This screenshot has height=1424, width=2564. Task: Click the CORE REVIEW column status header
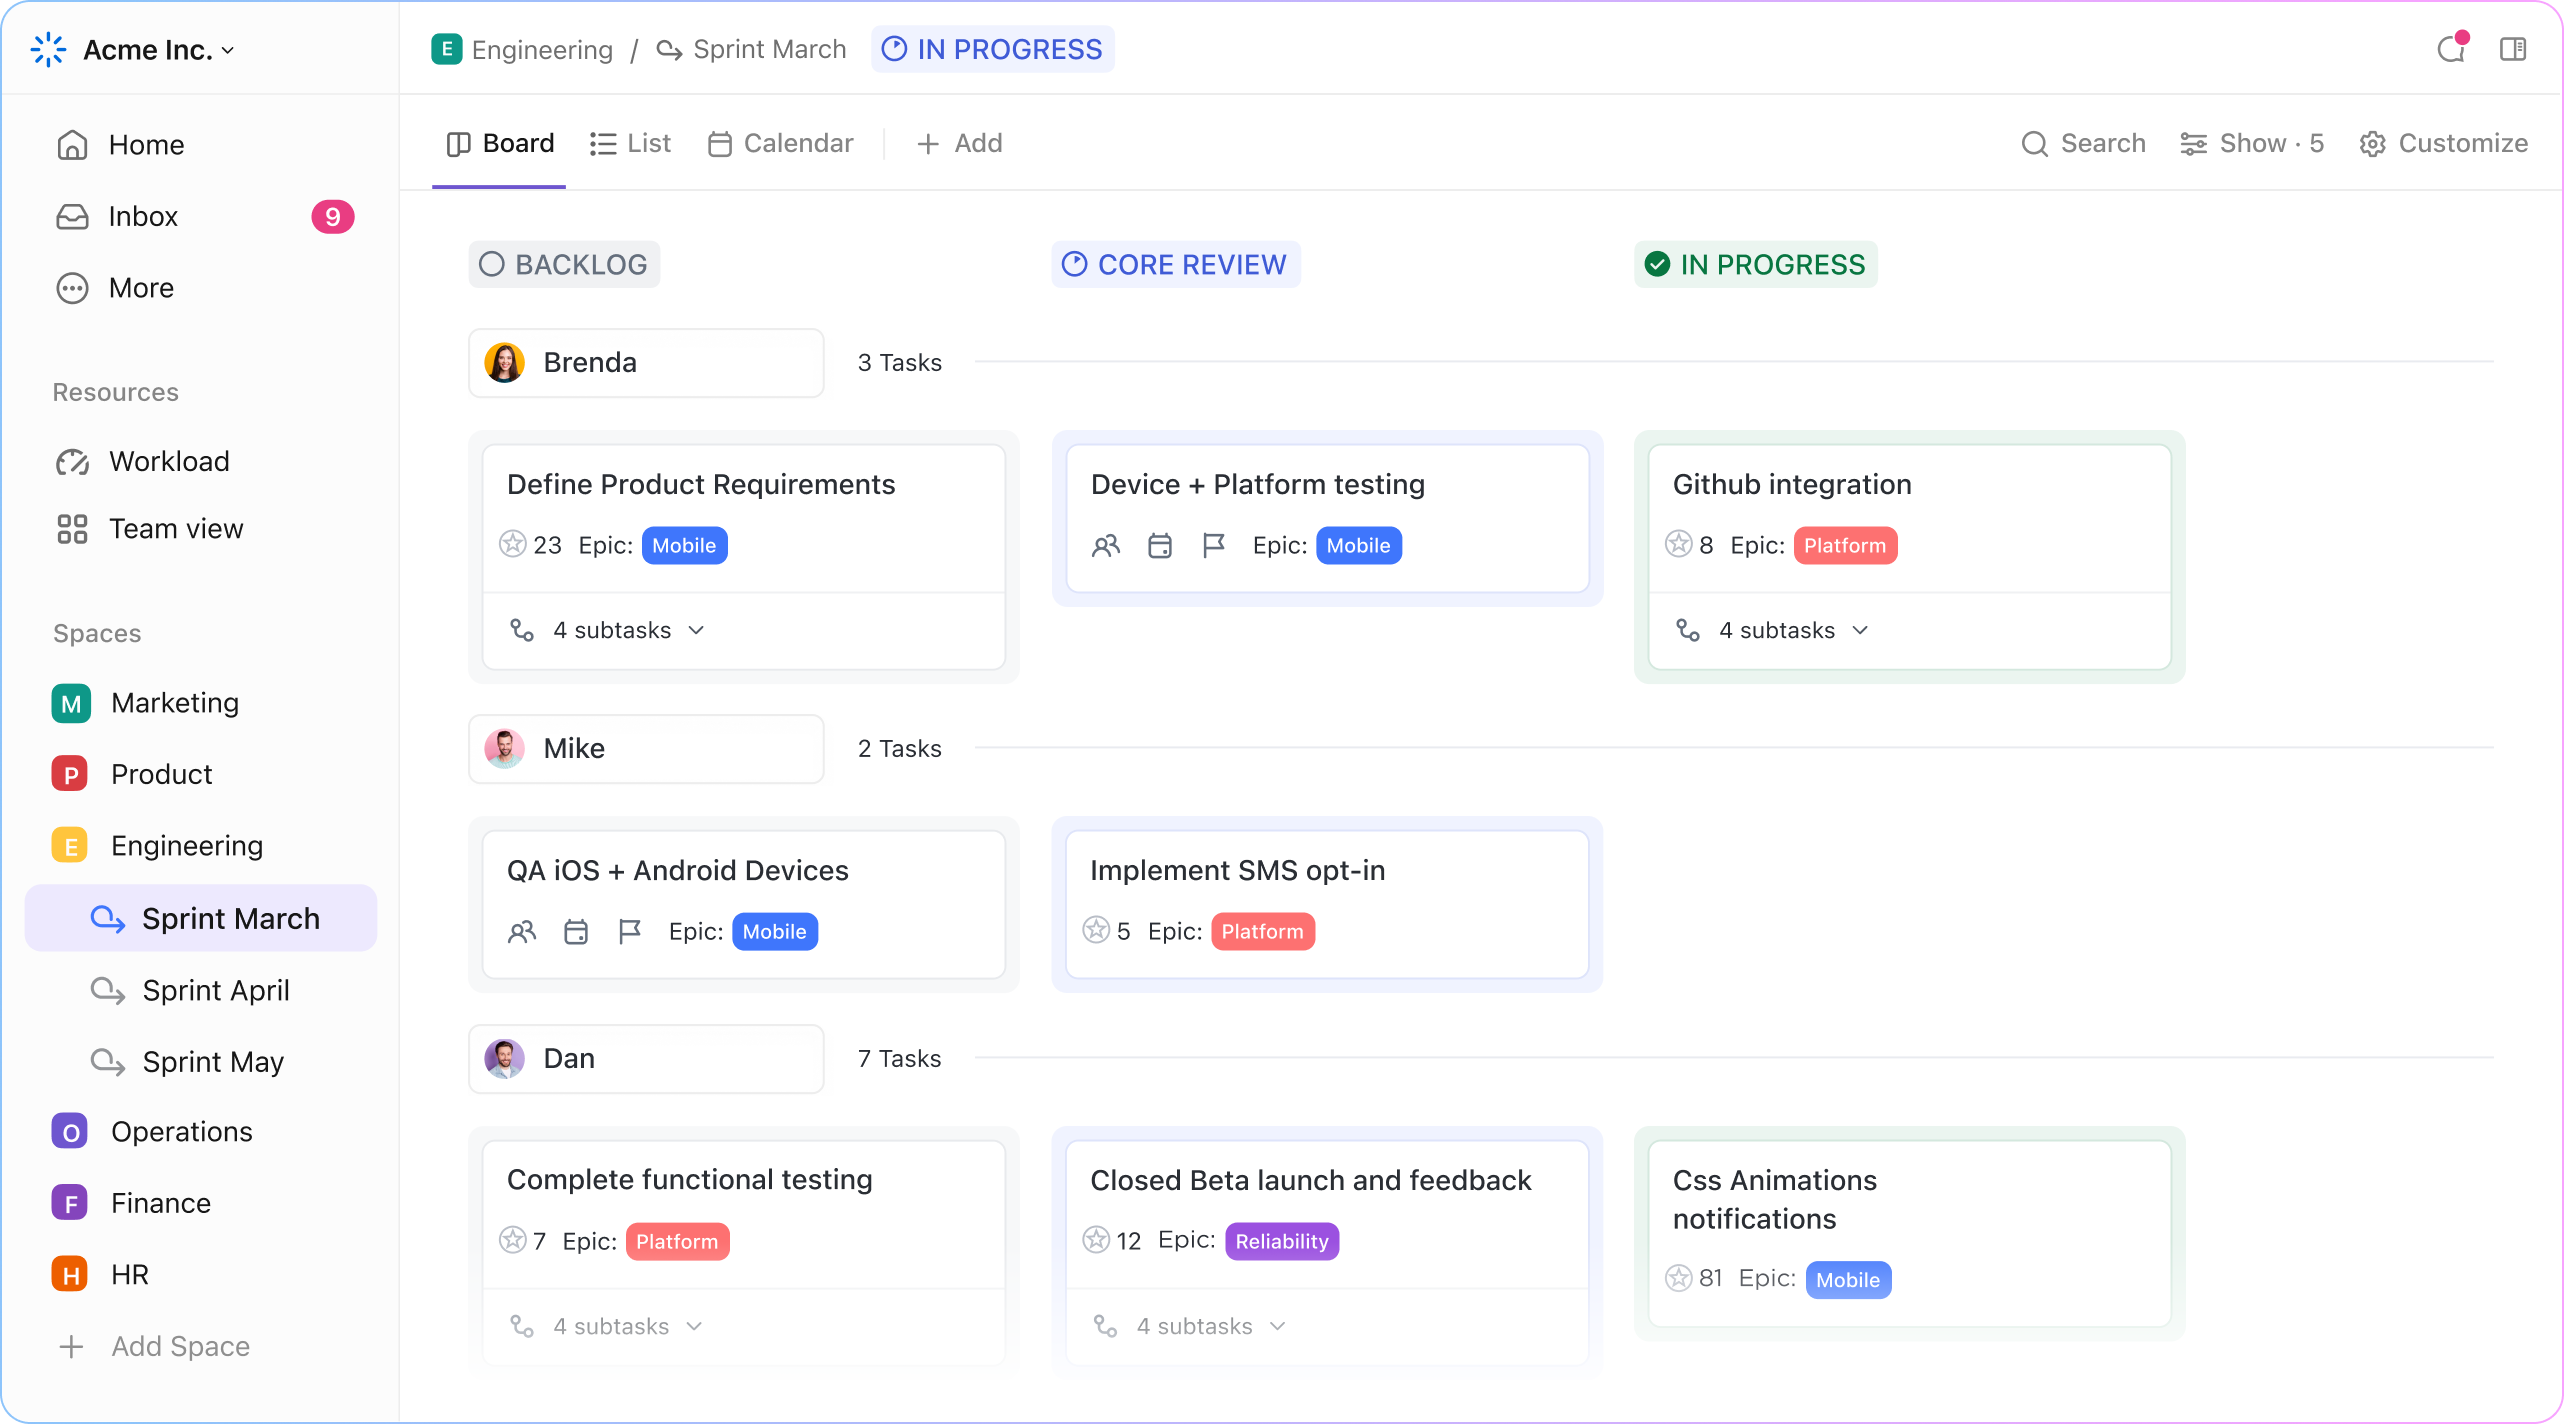pos(1175,264)
